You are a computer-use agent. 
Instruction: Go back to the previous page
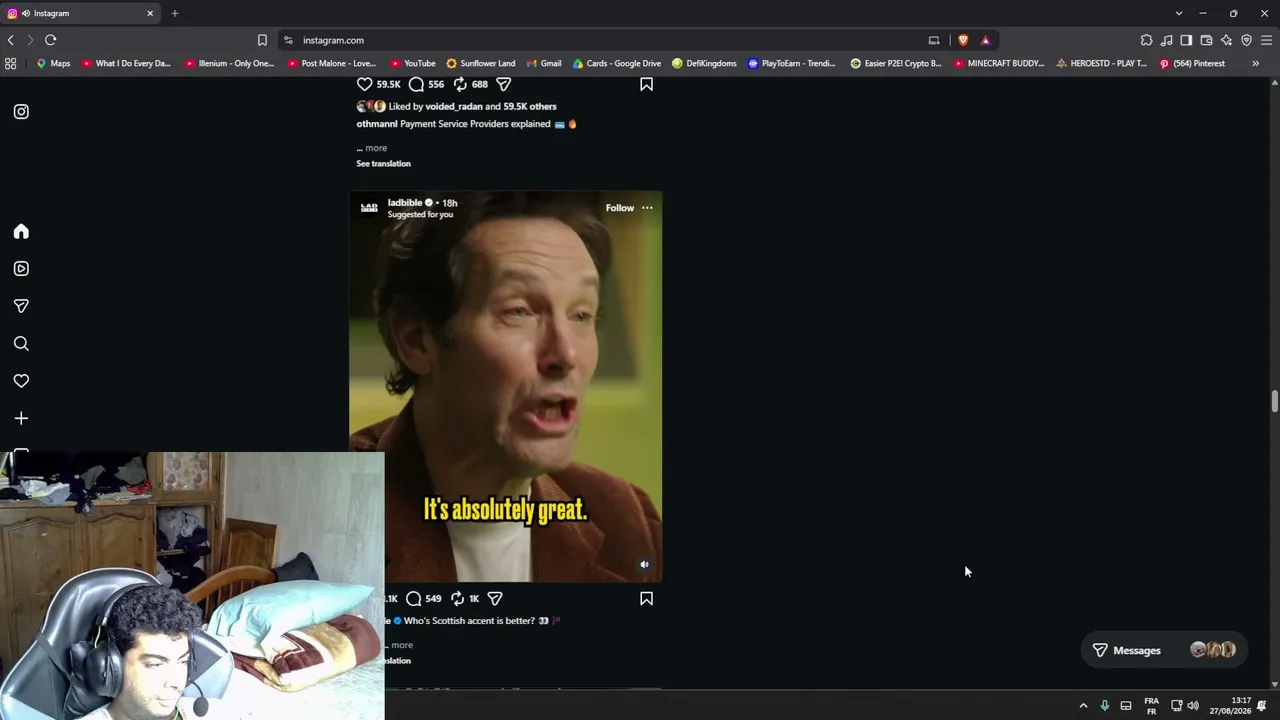point(11,40)
